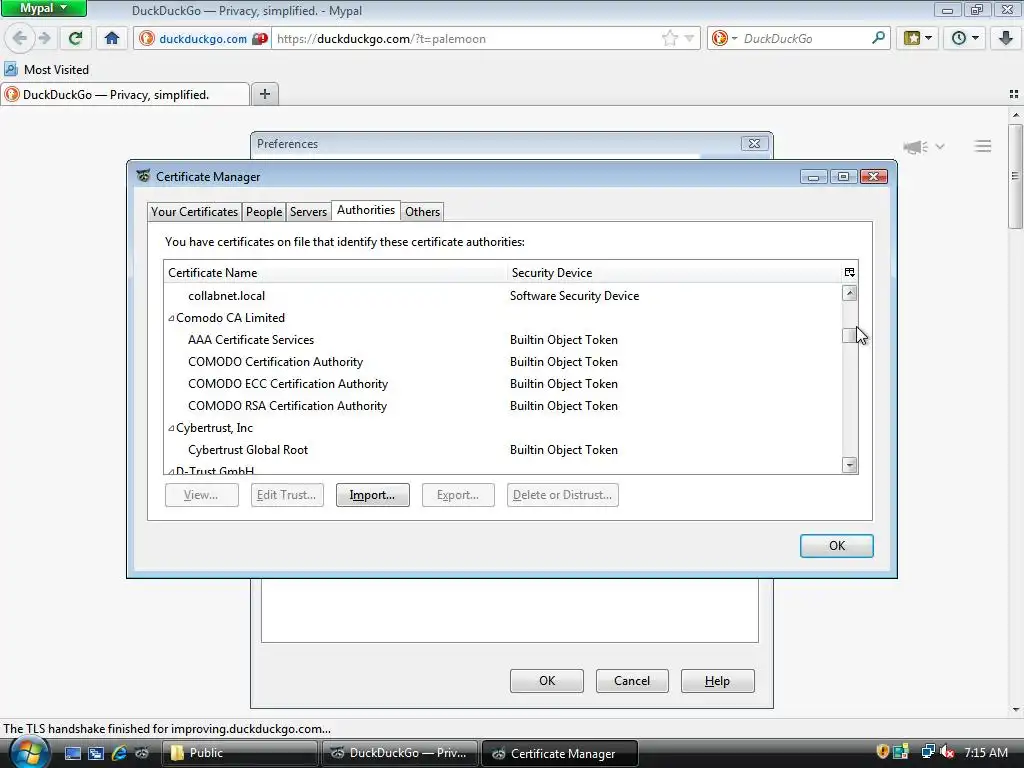Open the History clock button
Viewport: 1024px width, 768px height.
[965, 38]
